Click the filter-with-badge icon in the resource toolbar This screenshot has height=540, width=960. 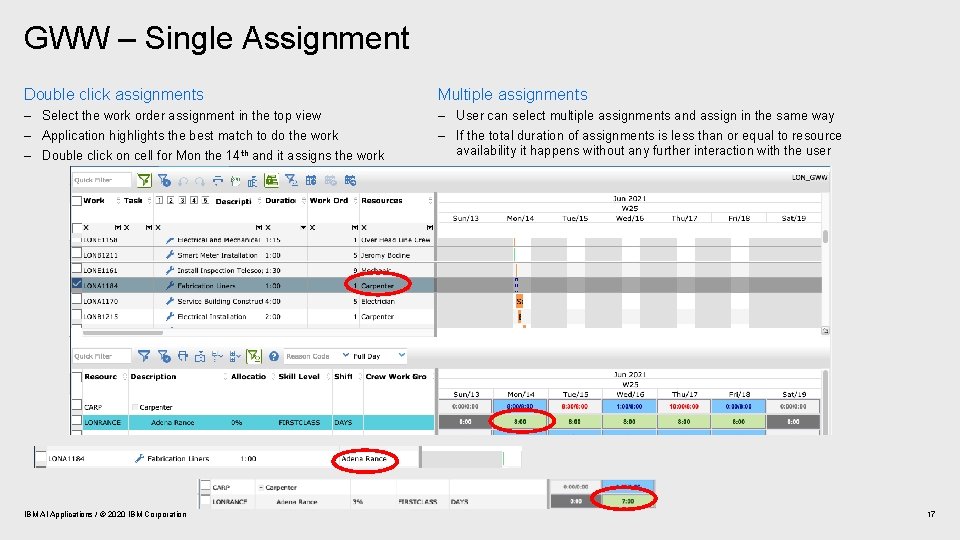tap(164, 356)
